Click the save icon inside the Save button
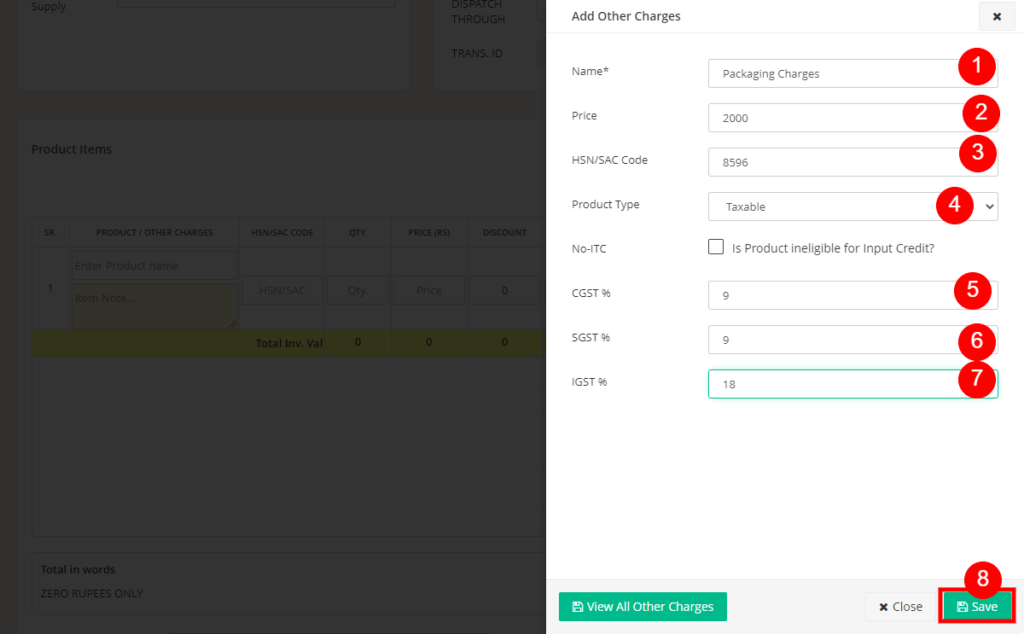 click(964, 606)
